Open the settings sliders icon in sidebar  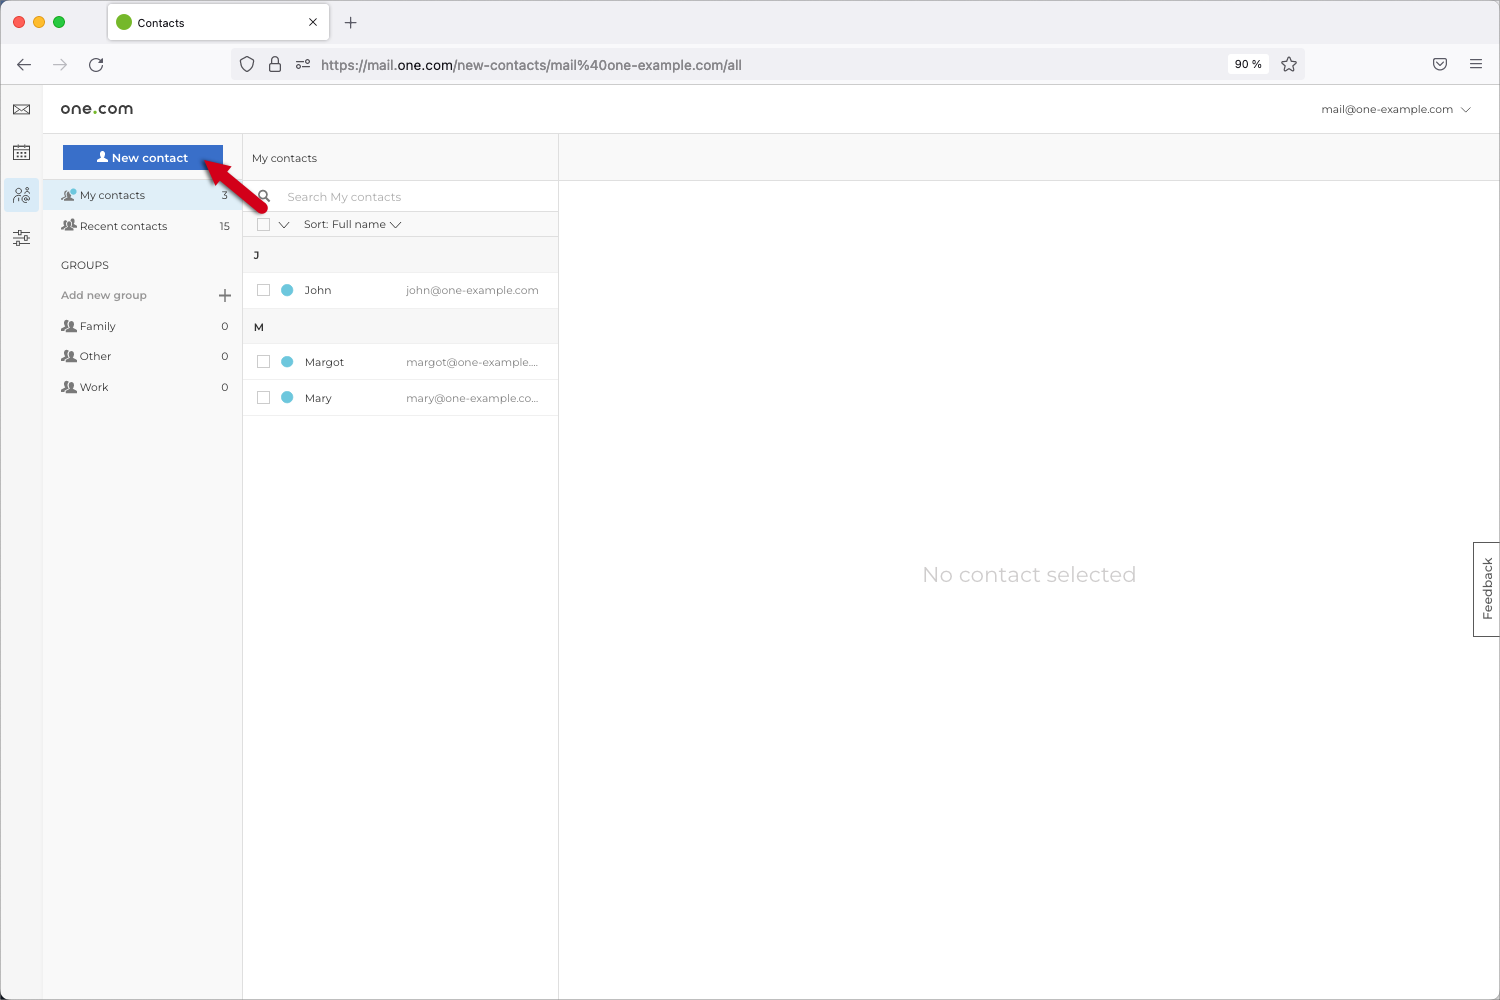coord(21,238)
